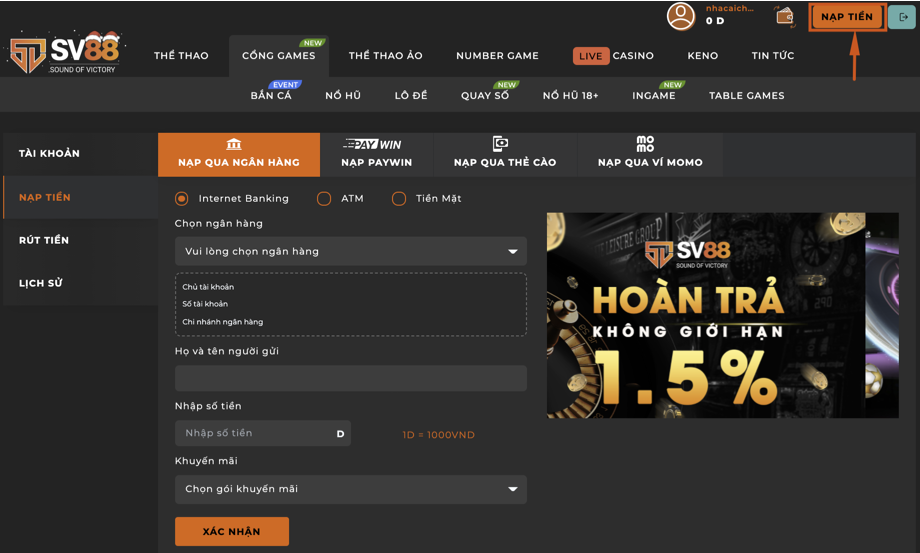Image resolution: width=920 pixels, height=553 pixels.
Task: Go to Nổ Hũ submenu item
Action: 343,95
